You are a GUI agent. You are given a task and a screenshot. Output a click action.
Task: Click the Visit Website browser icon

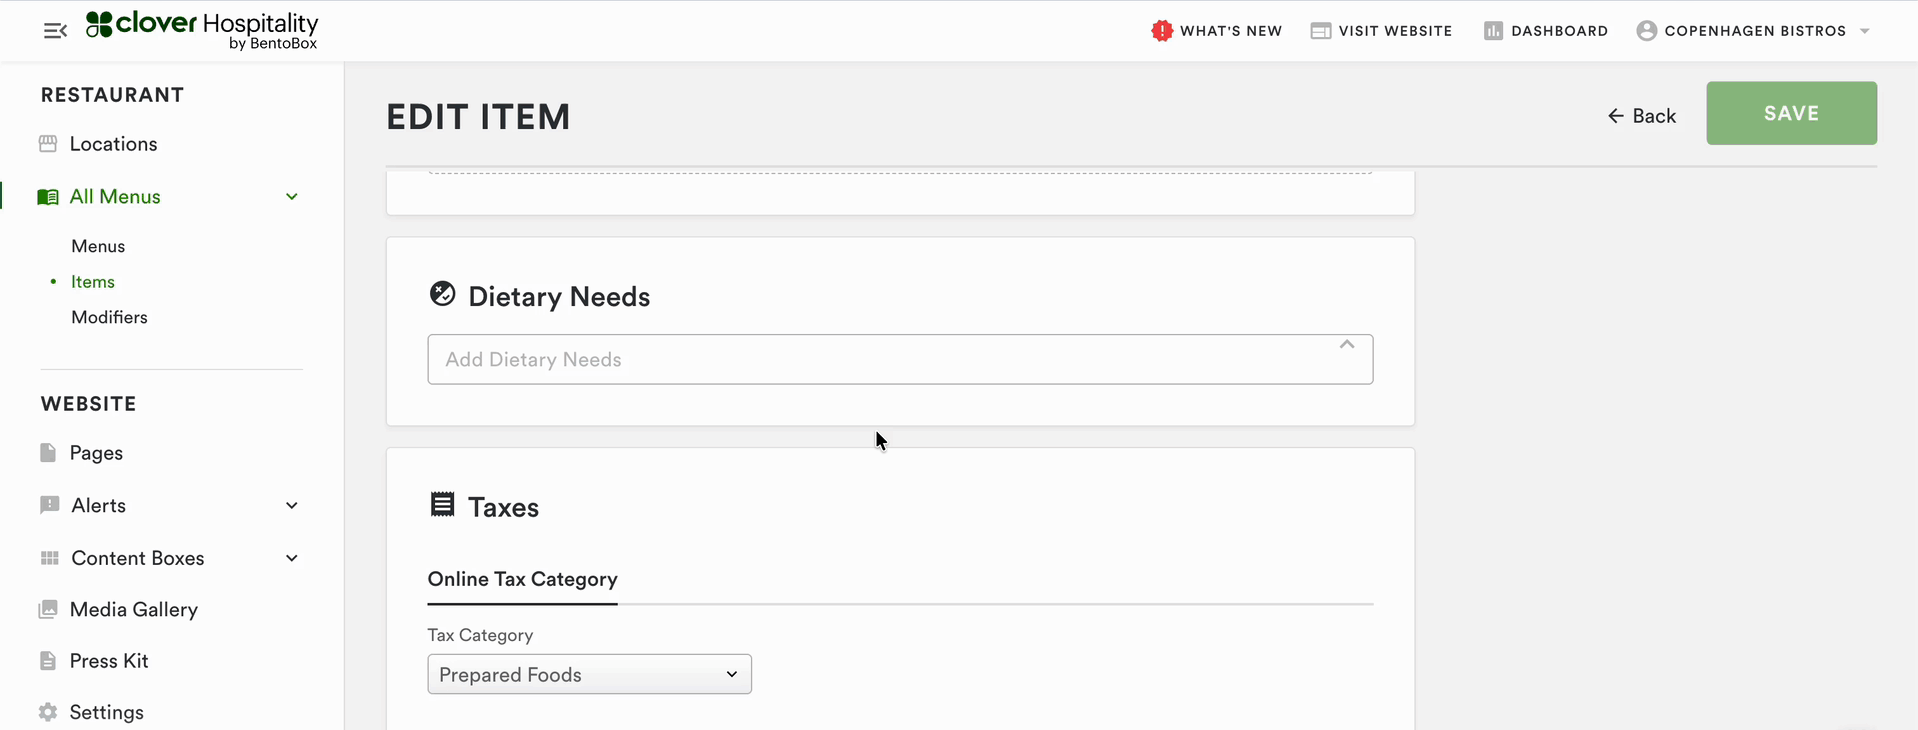pyautogui.click(x=1321, y=31)
